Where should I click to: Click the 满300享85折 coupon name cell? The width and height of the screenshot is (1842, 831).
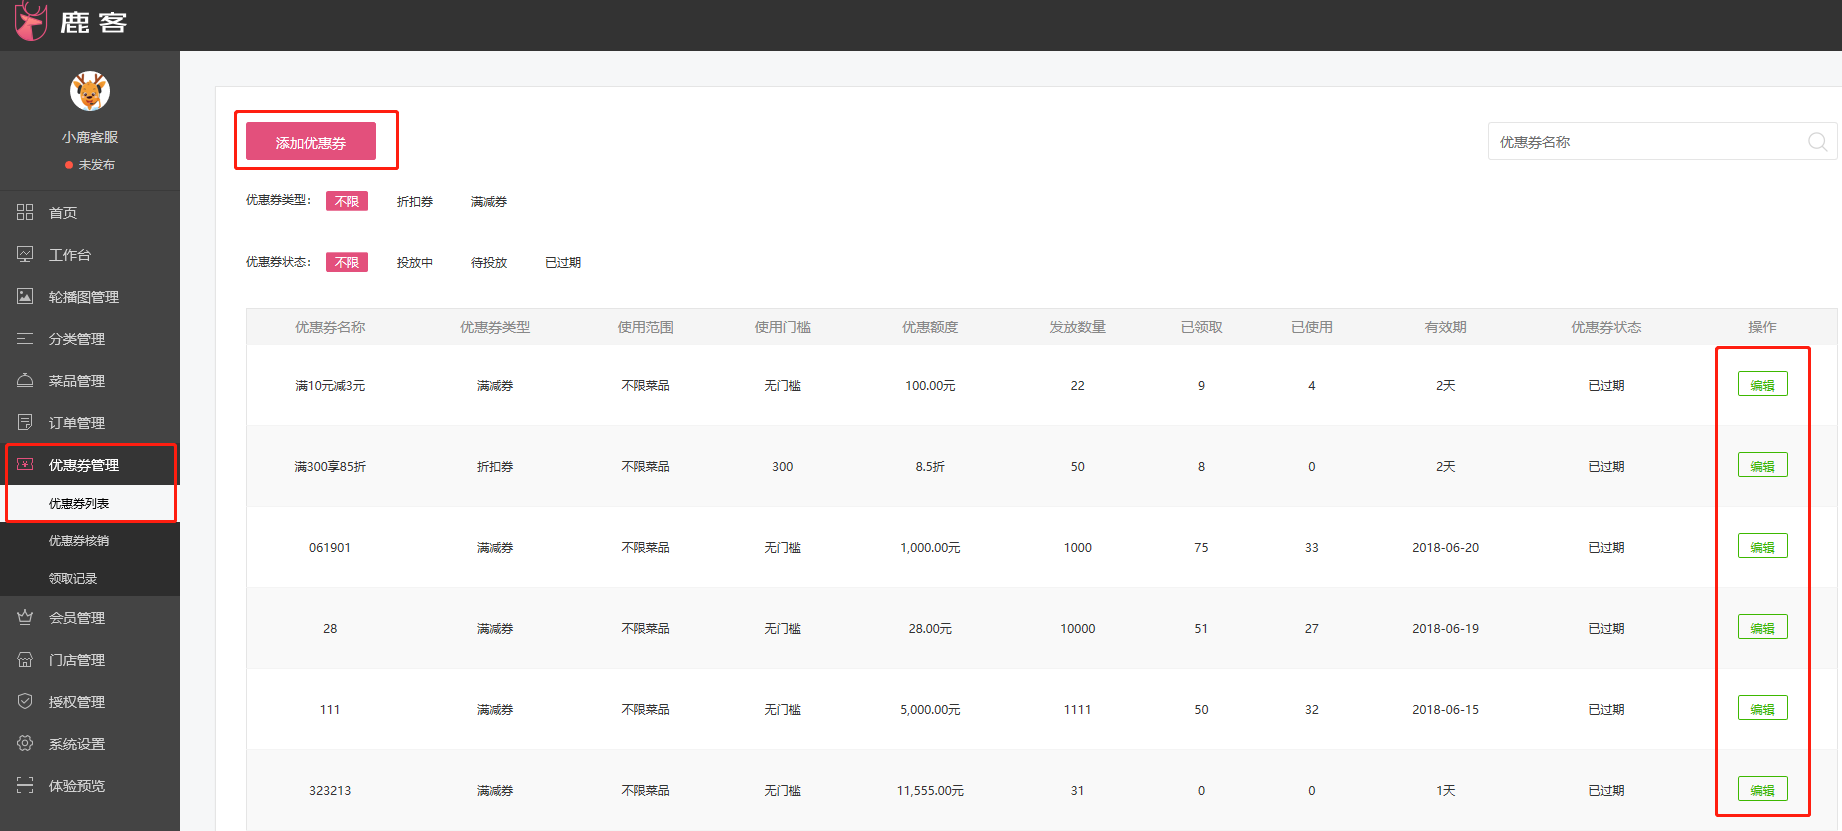point(330,466)
